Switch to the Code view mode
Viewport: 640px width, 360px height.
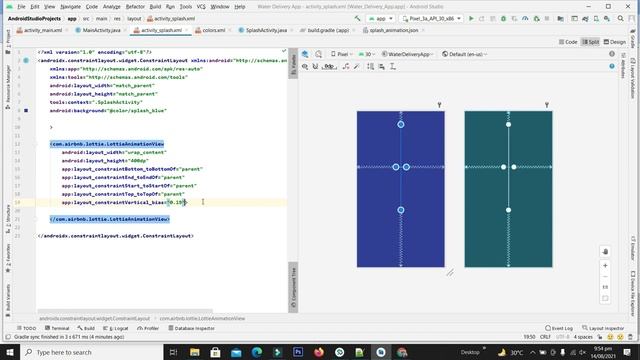[568, 42]
